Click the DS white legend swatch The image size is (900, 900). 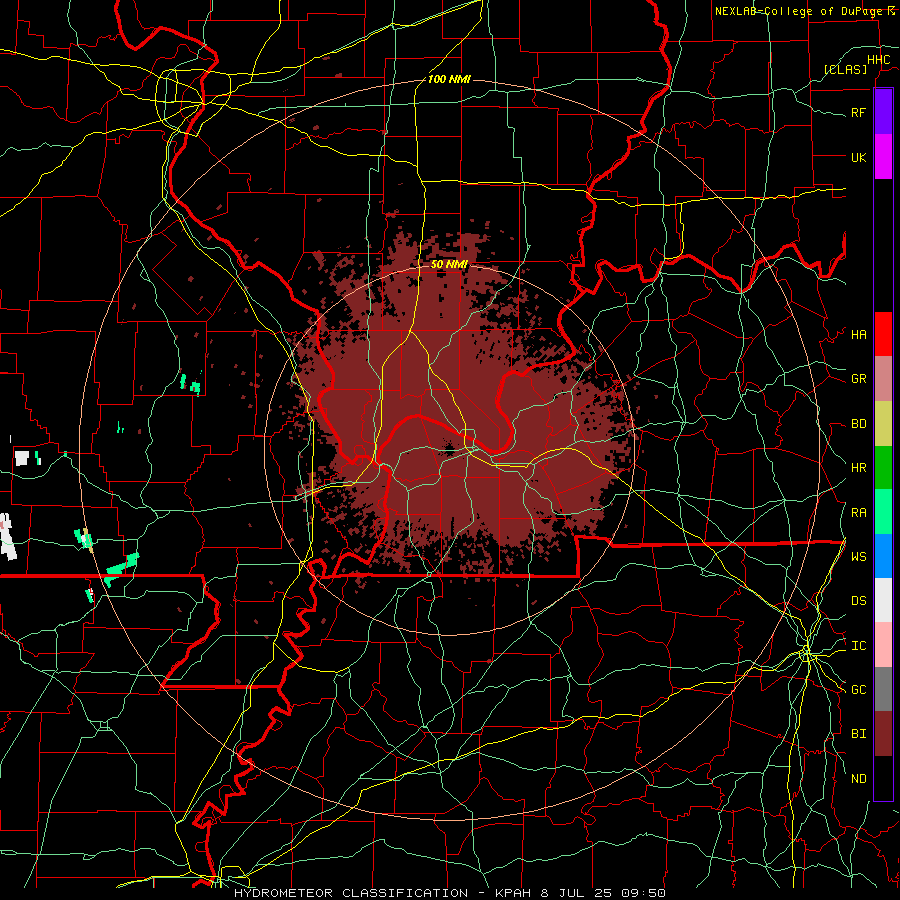tap(883, 600)
